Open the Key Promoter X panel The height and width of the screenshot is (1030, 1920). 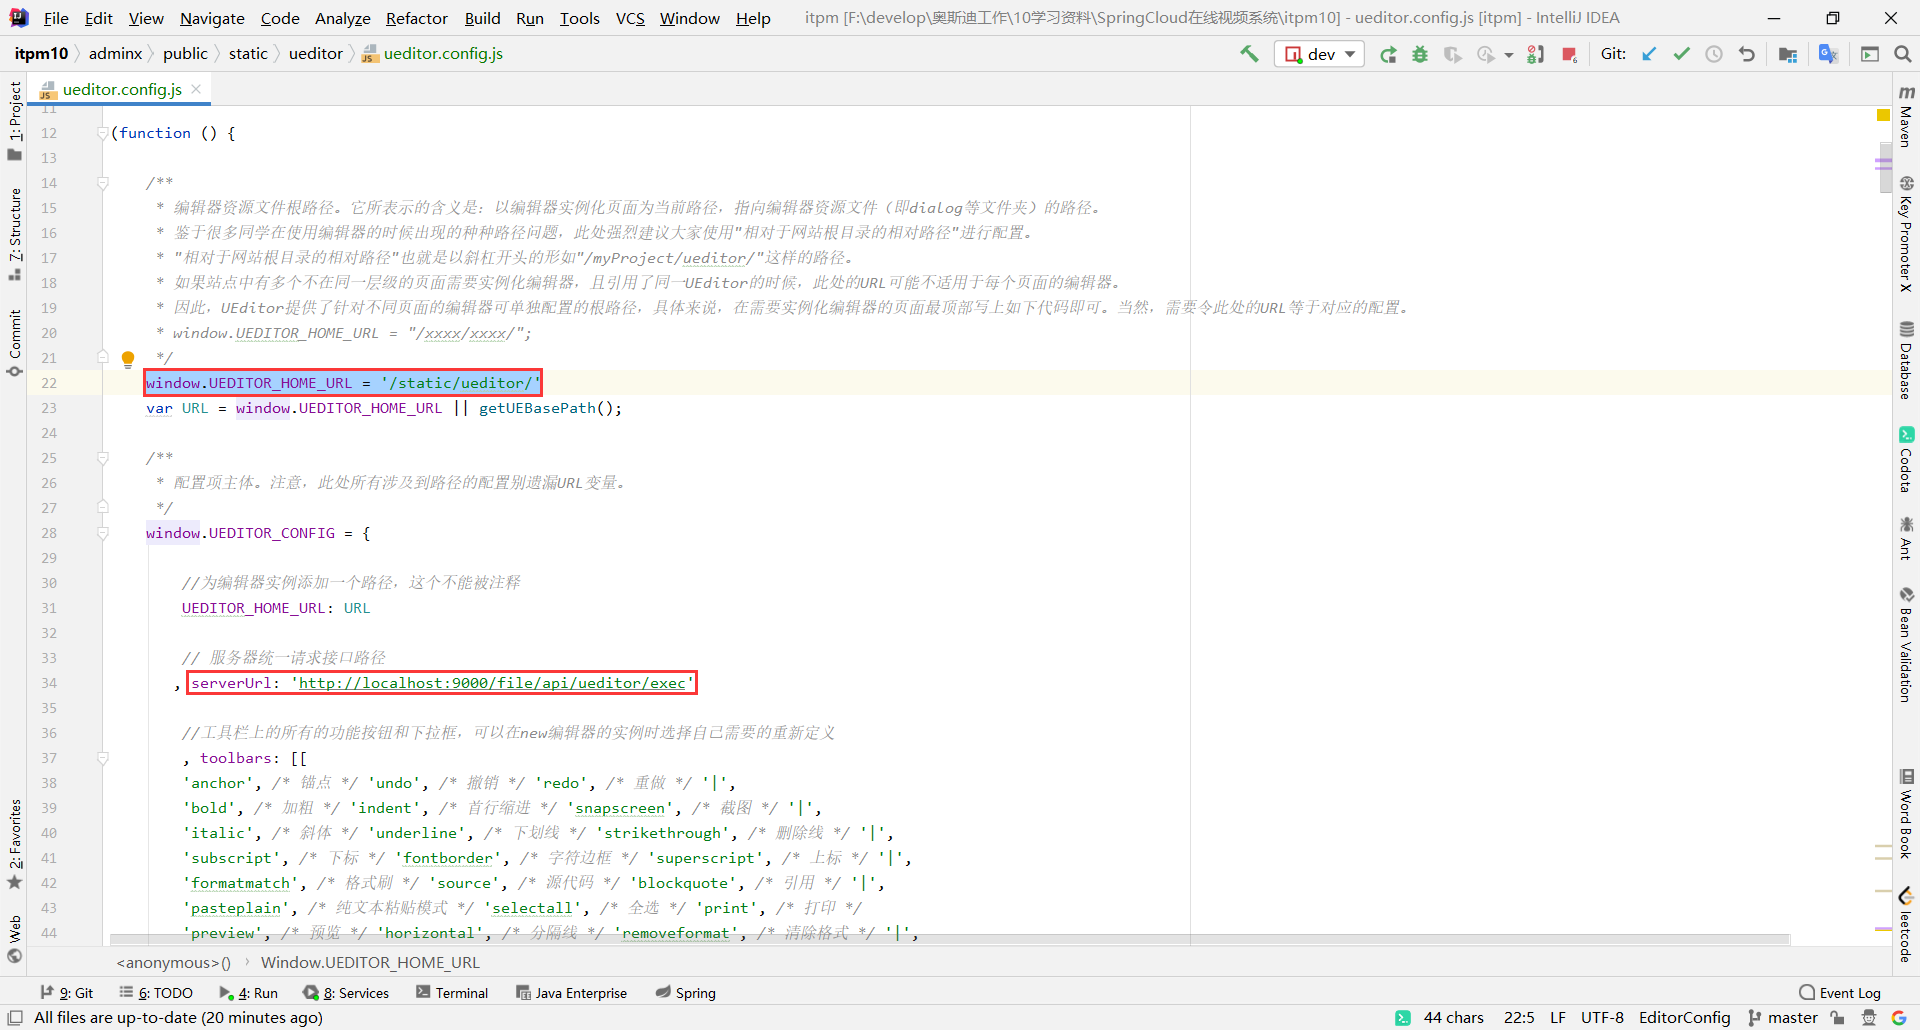click(1906, 234)
